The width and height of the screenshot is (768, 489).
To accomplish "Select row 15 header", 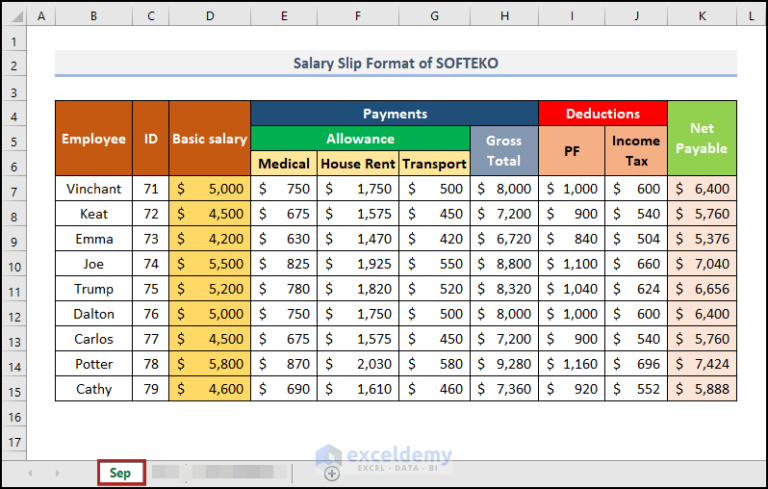I will tap(14, 391).
